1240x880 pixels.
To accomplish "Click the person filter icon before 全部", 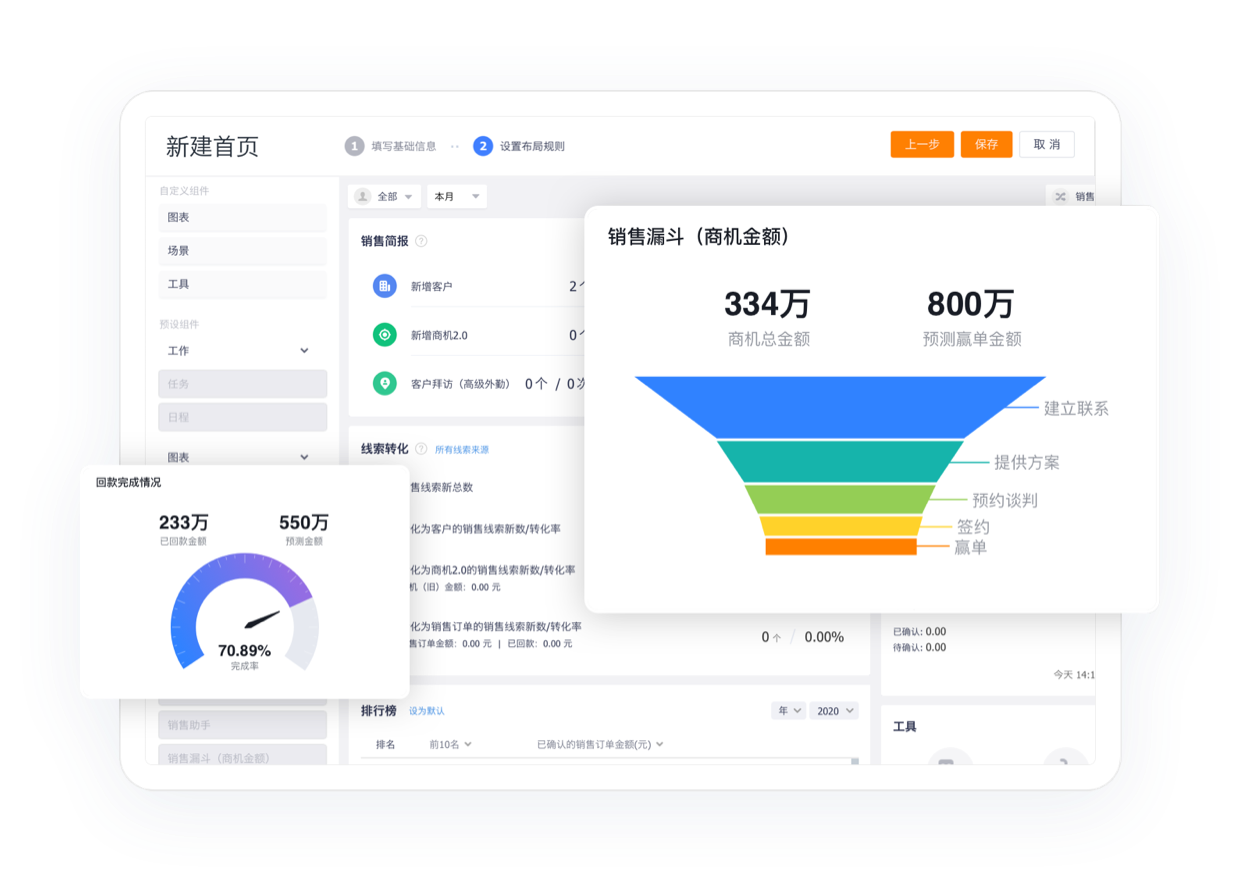I will [363, 196].
